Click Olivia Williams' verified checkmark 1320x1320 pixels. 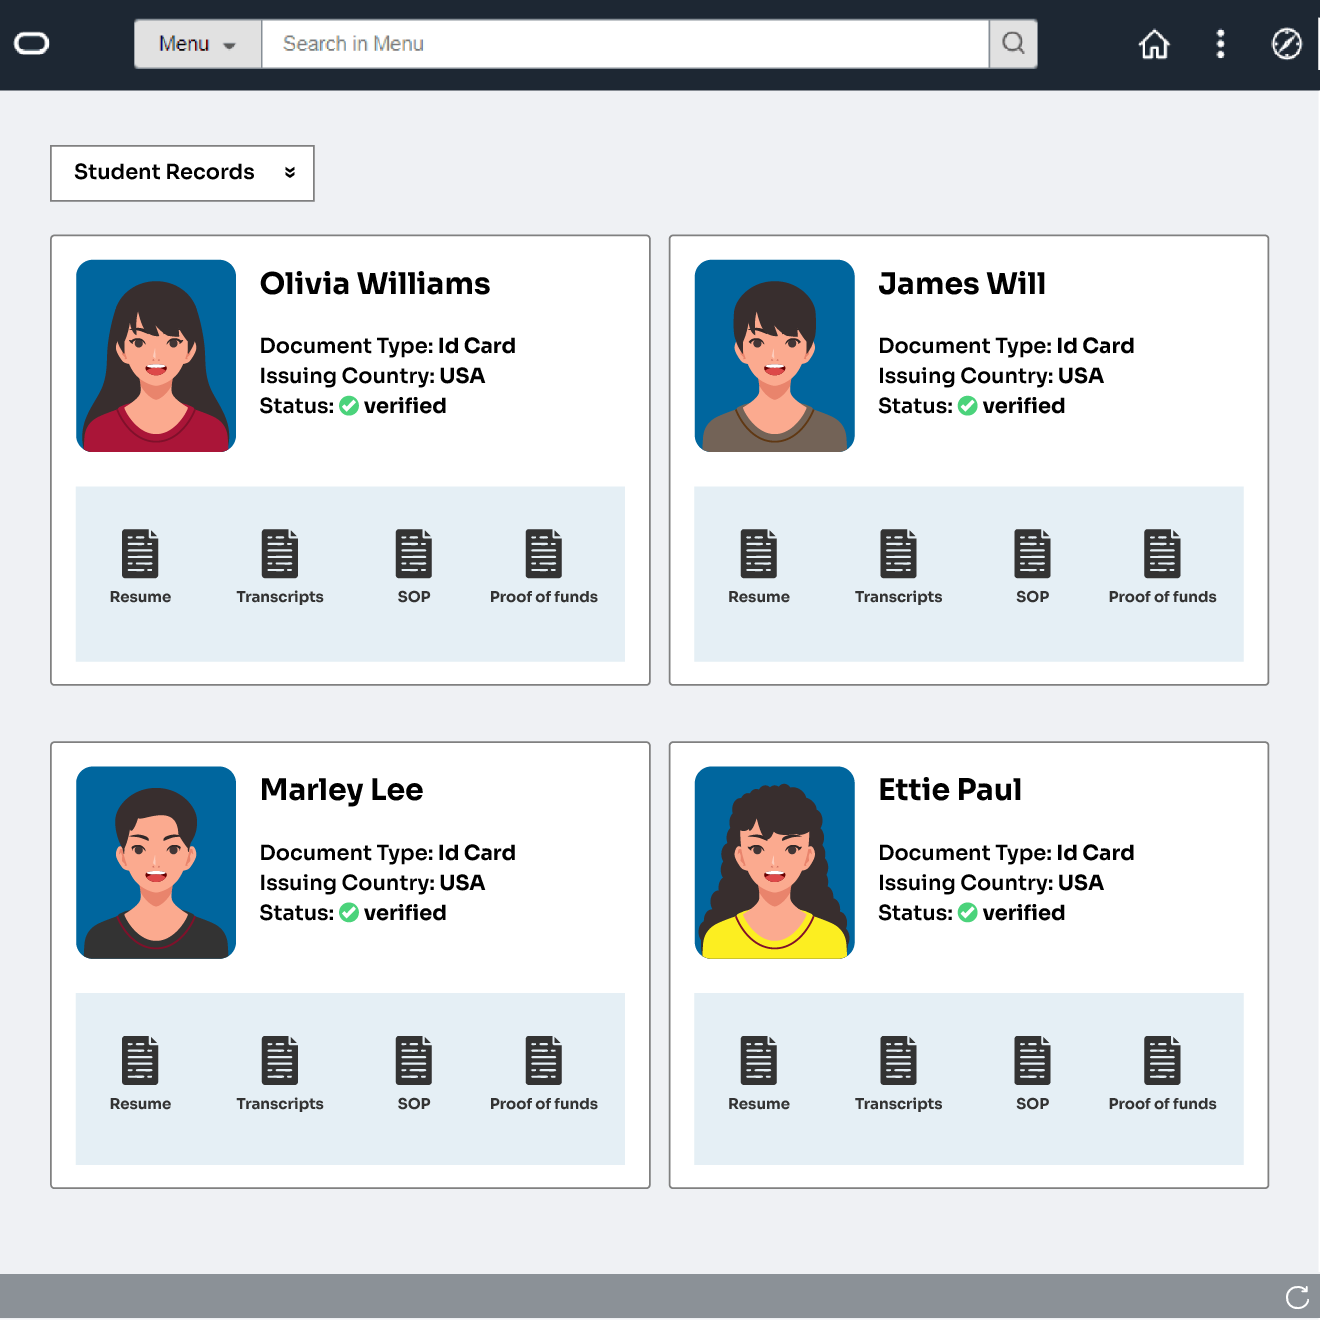349,406
